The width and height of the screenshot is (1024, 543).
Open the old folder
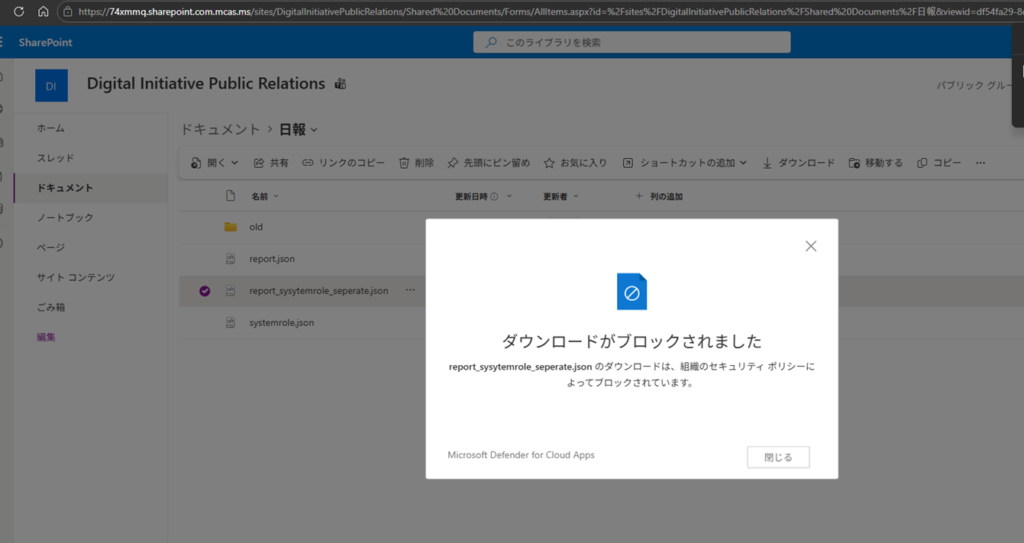tap(256, 227)
